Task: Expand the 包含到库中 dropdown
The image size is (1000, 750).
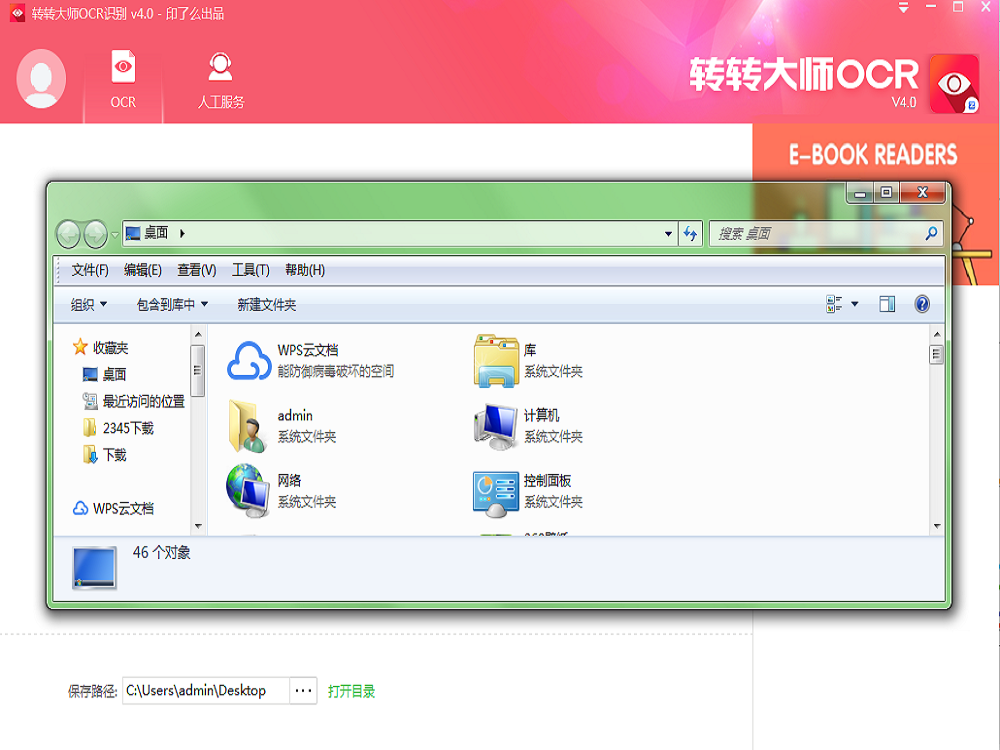Action: tap(172, 305)
